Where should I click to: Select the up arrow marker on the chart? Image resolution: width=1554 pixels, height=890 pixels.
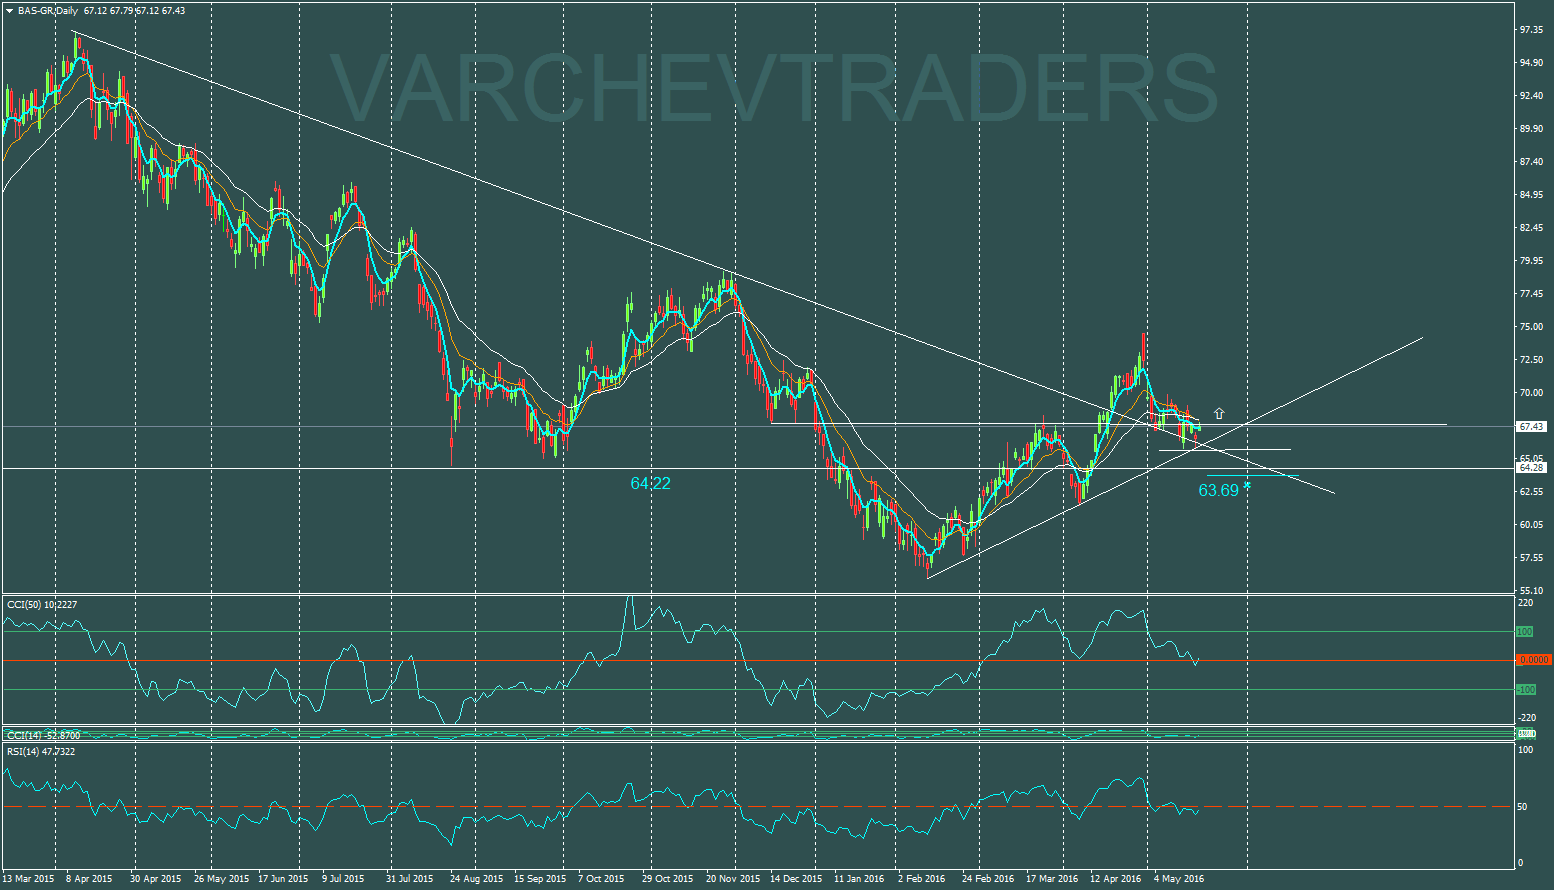[1219, 413]
